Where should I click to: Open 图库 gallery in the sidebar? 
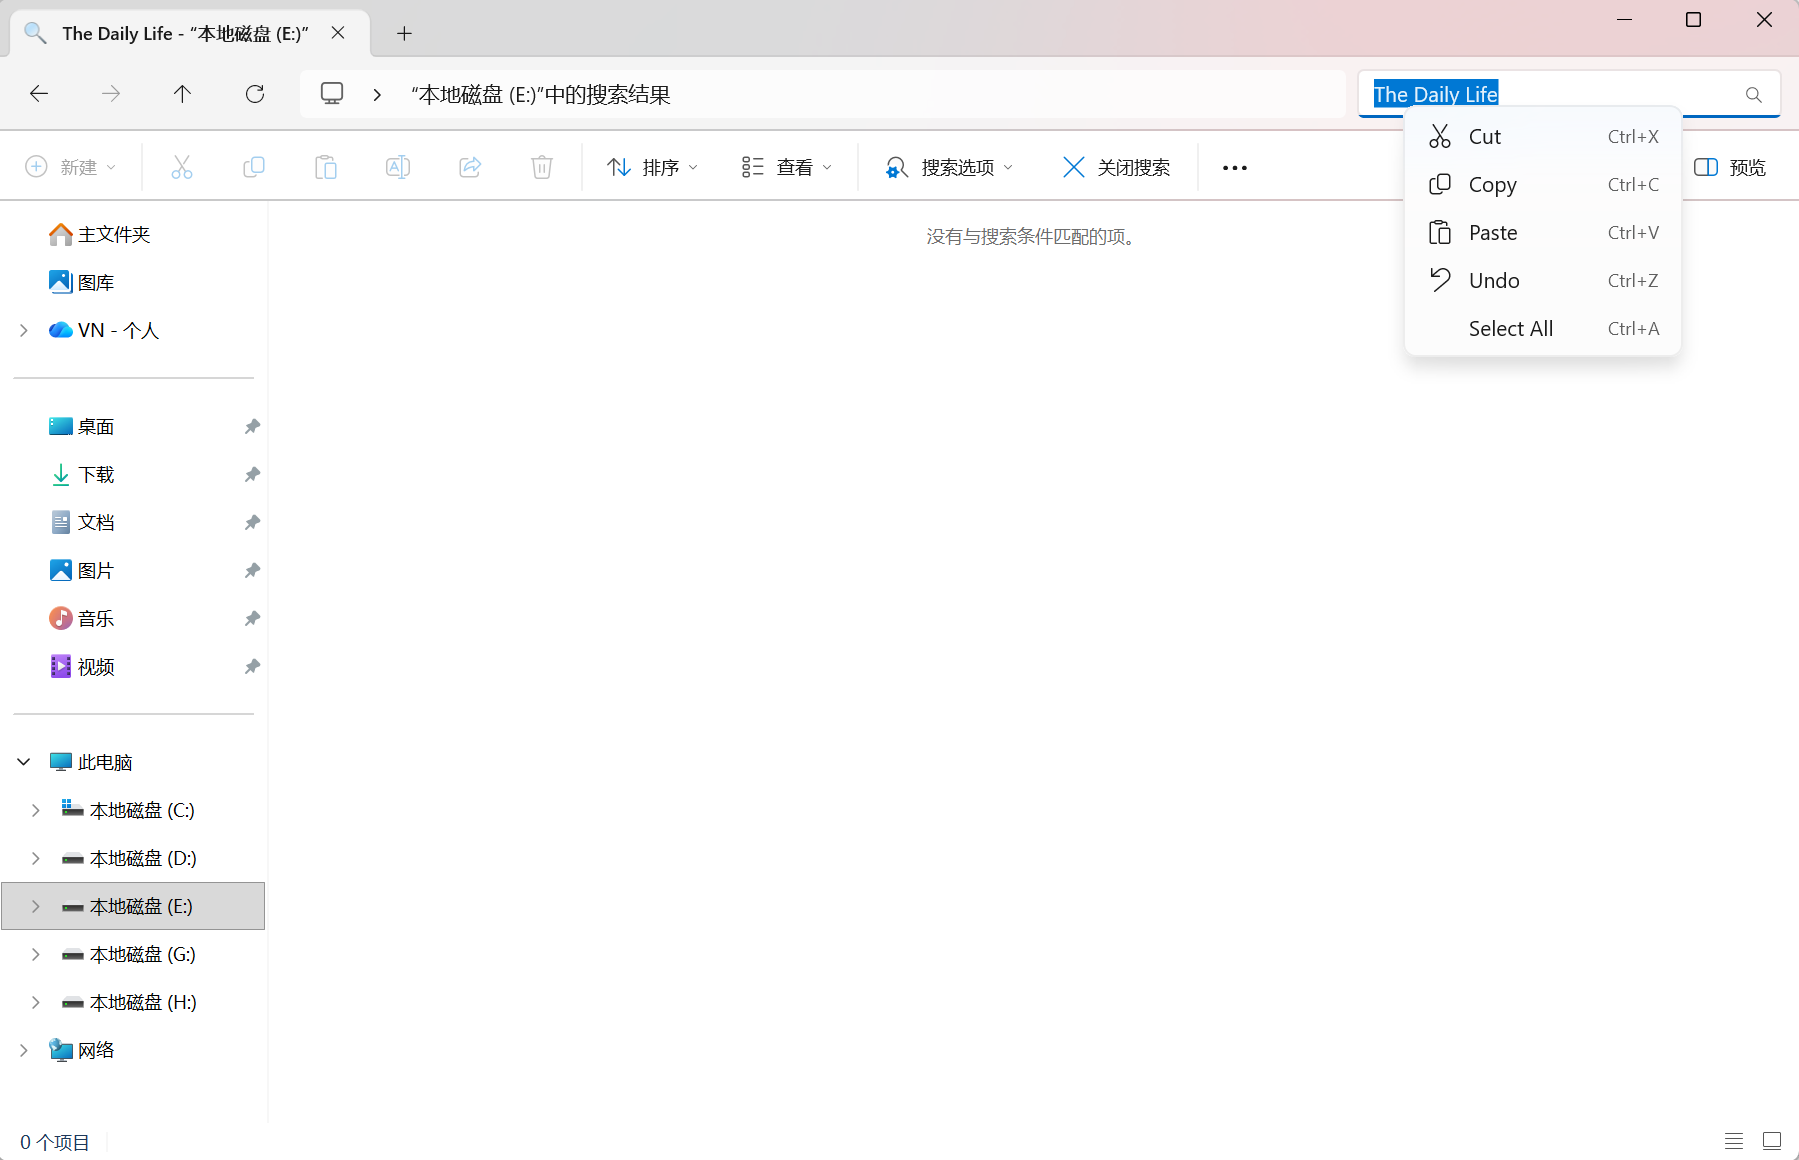[x=82, y=282]
